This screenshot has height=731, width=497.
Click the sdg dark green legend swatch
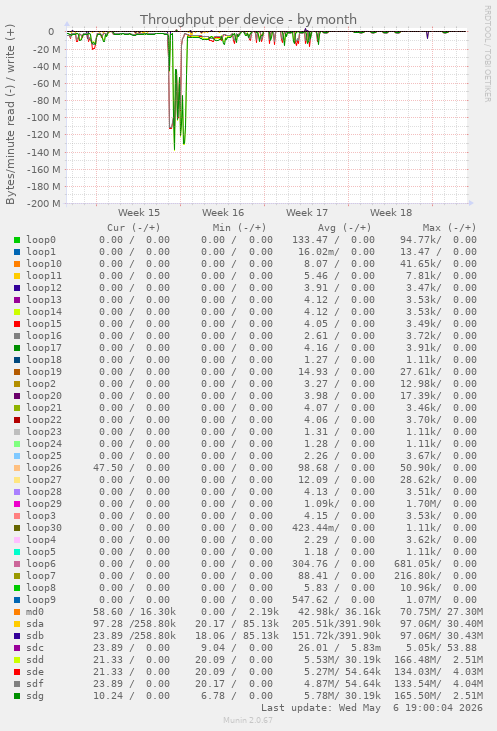[17, 696]
